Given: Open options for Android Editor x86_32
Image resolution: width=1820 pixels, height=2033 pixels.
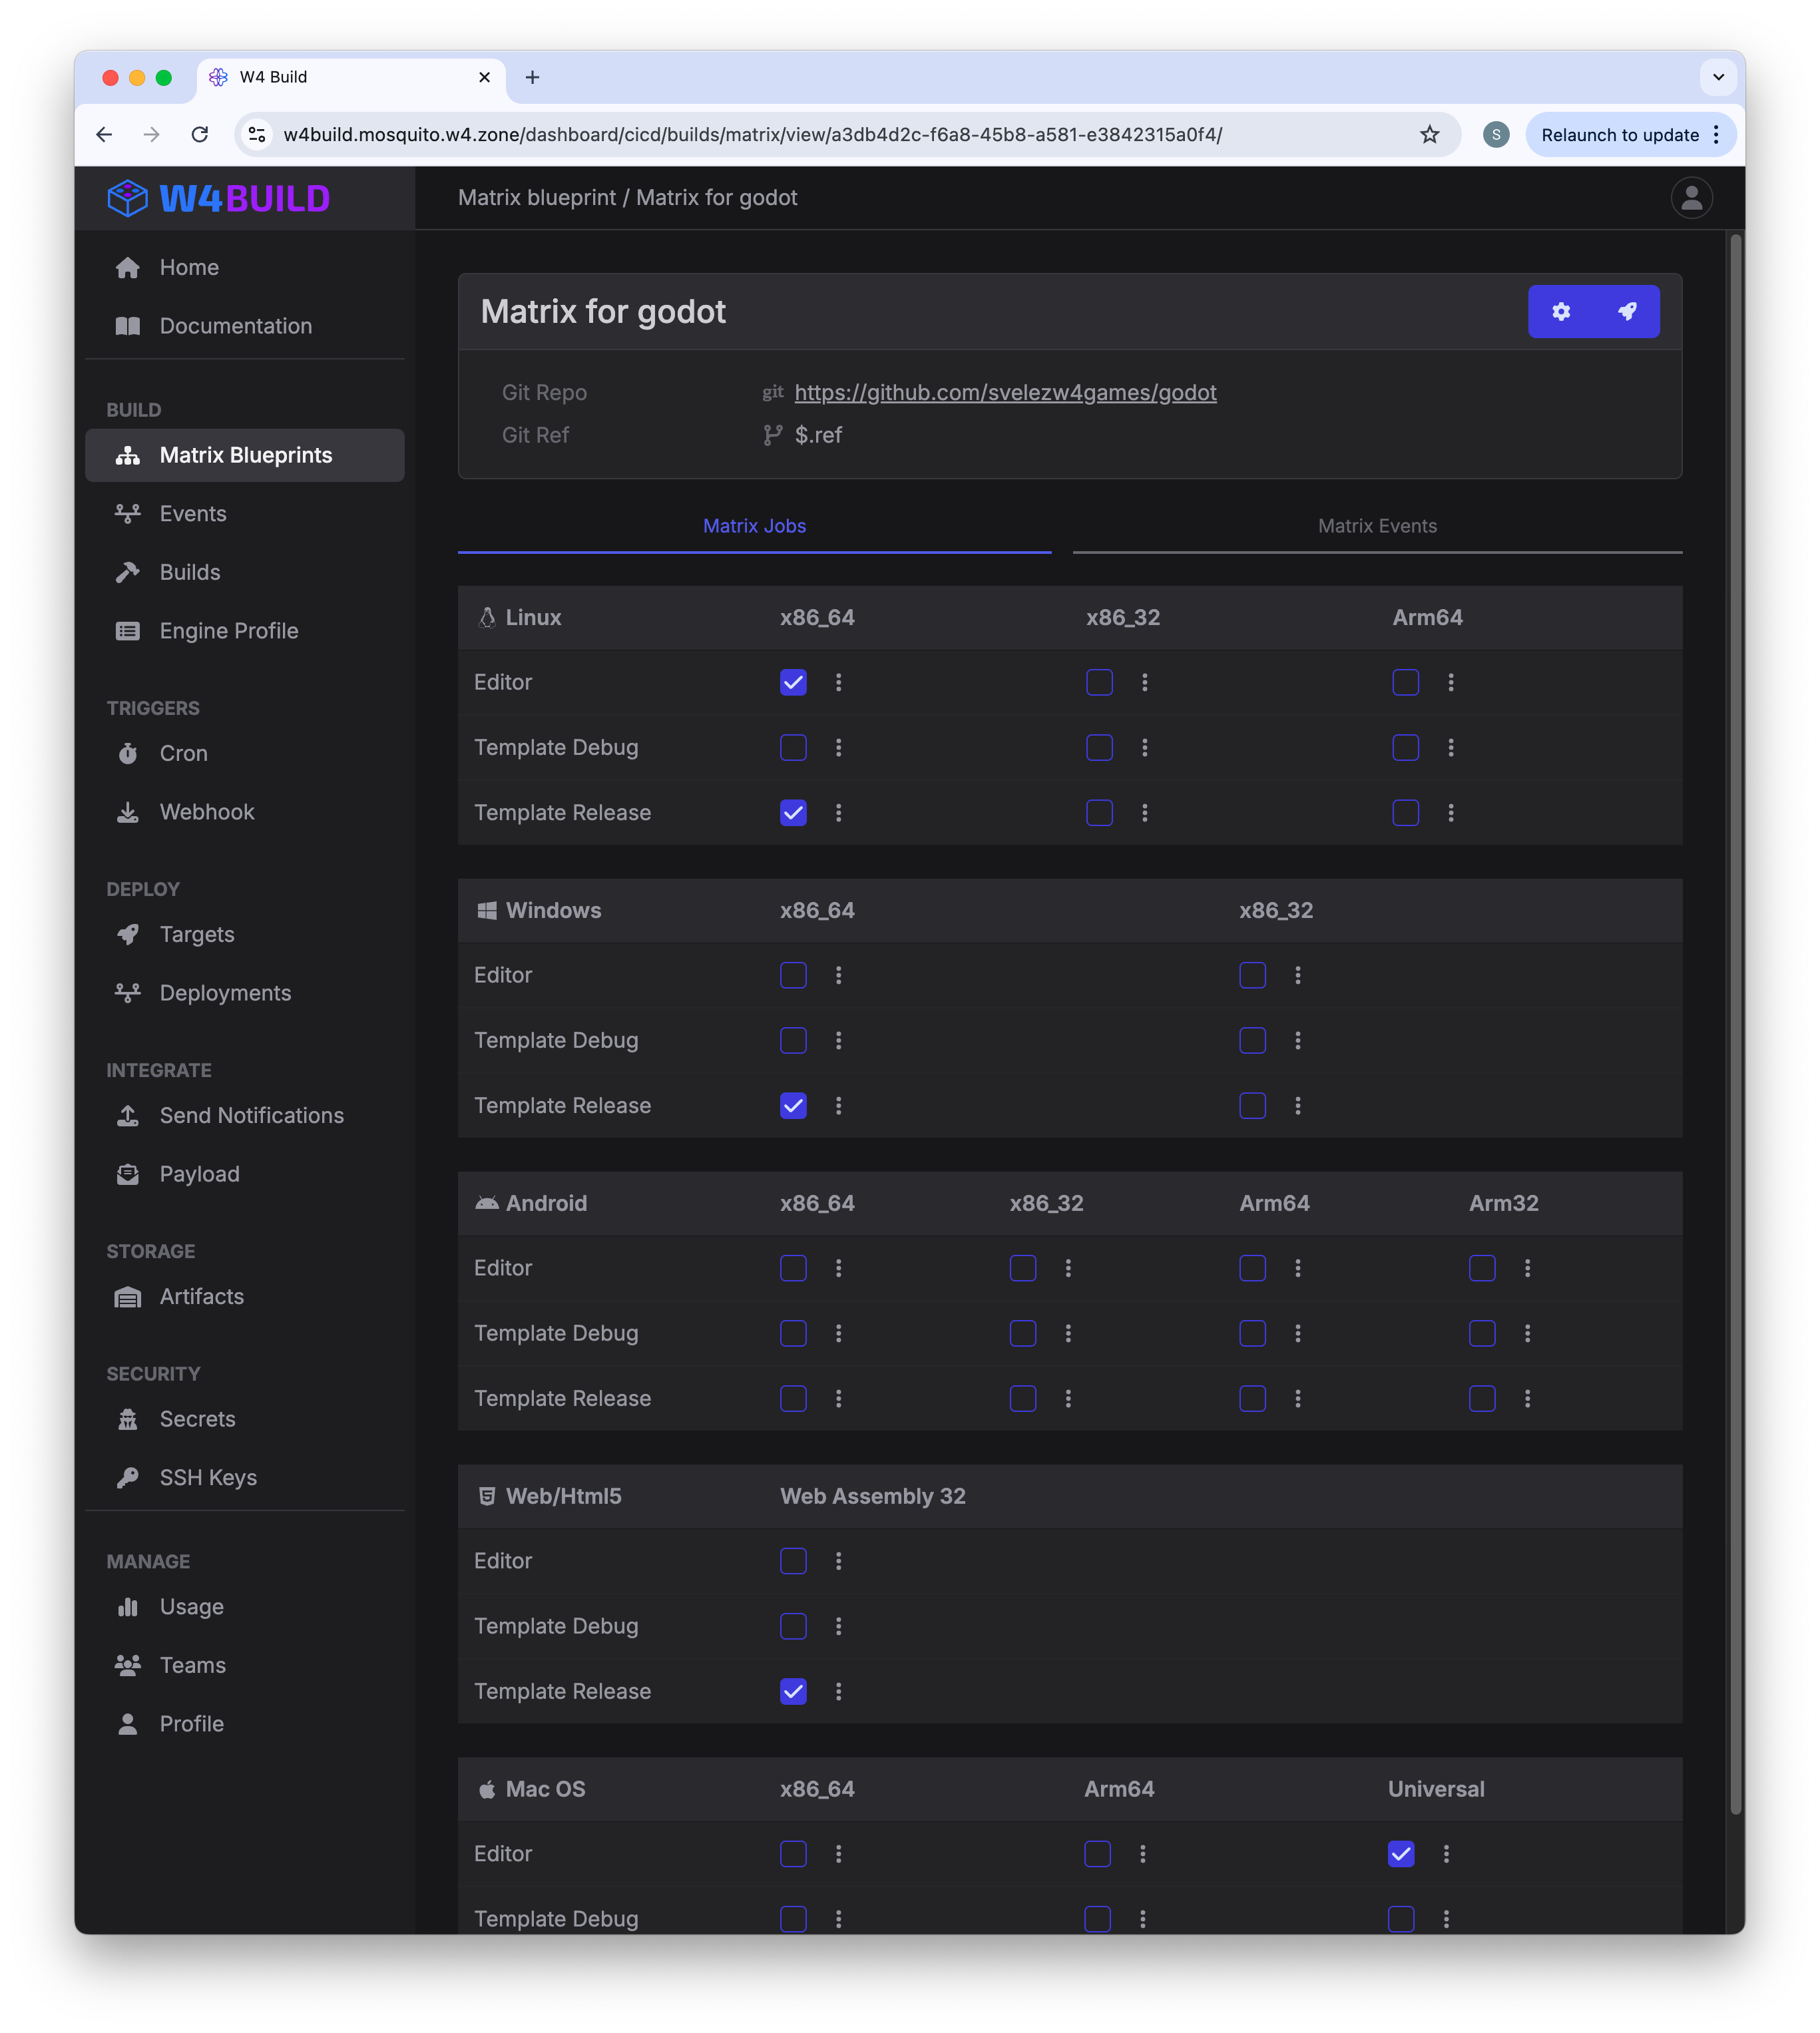Looking at the screenshot, I should pyautogui.click(x=1068, y=1268).
